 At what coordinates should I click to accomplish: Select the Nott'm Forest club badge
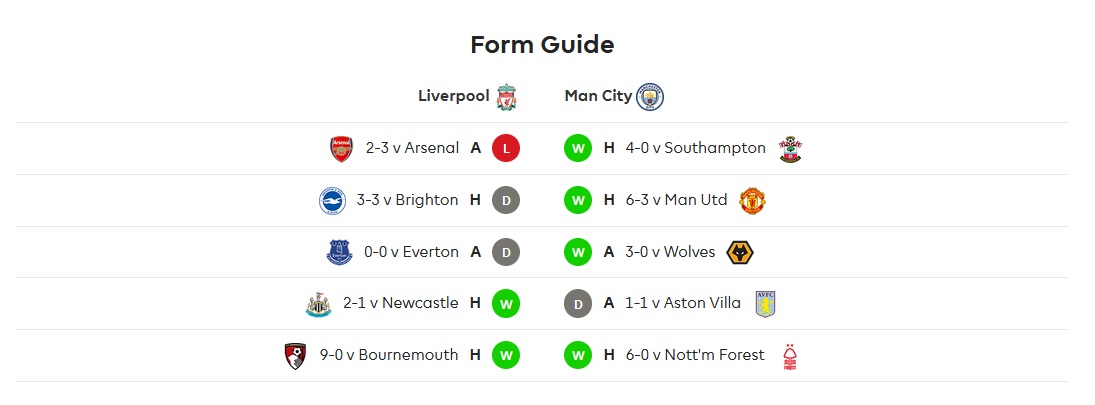(x=790, y=355)
